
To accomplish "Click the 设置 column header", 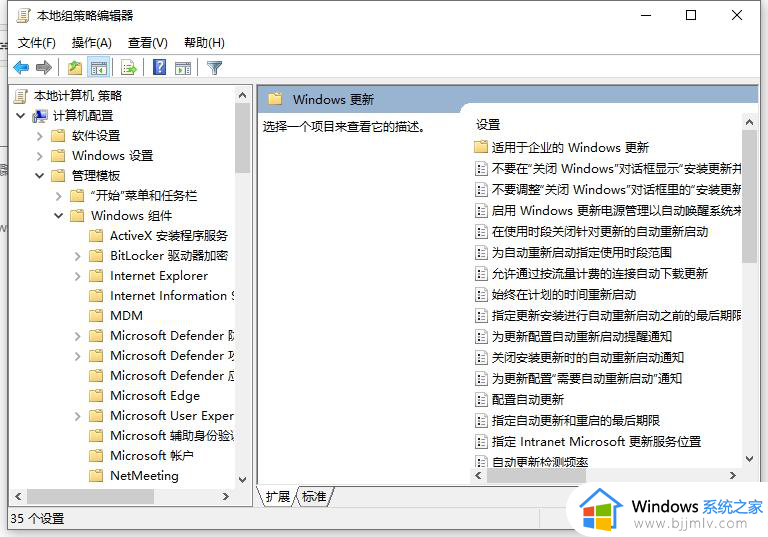I will [488, 124].
